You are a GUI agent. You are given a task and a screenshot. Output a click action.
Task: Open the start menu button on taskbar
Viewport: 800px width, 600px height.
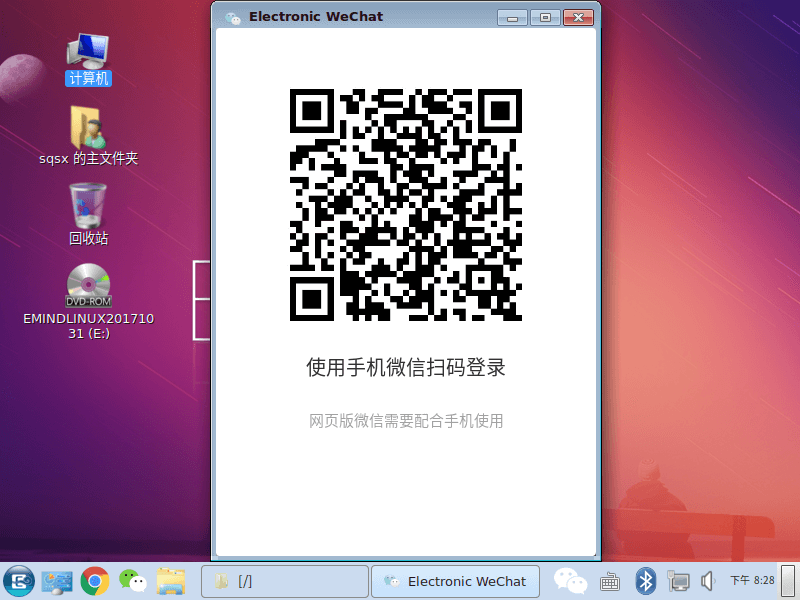tap(19, 581)
